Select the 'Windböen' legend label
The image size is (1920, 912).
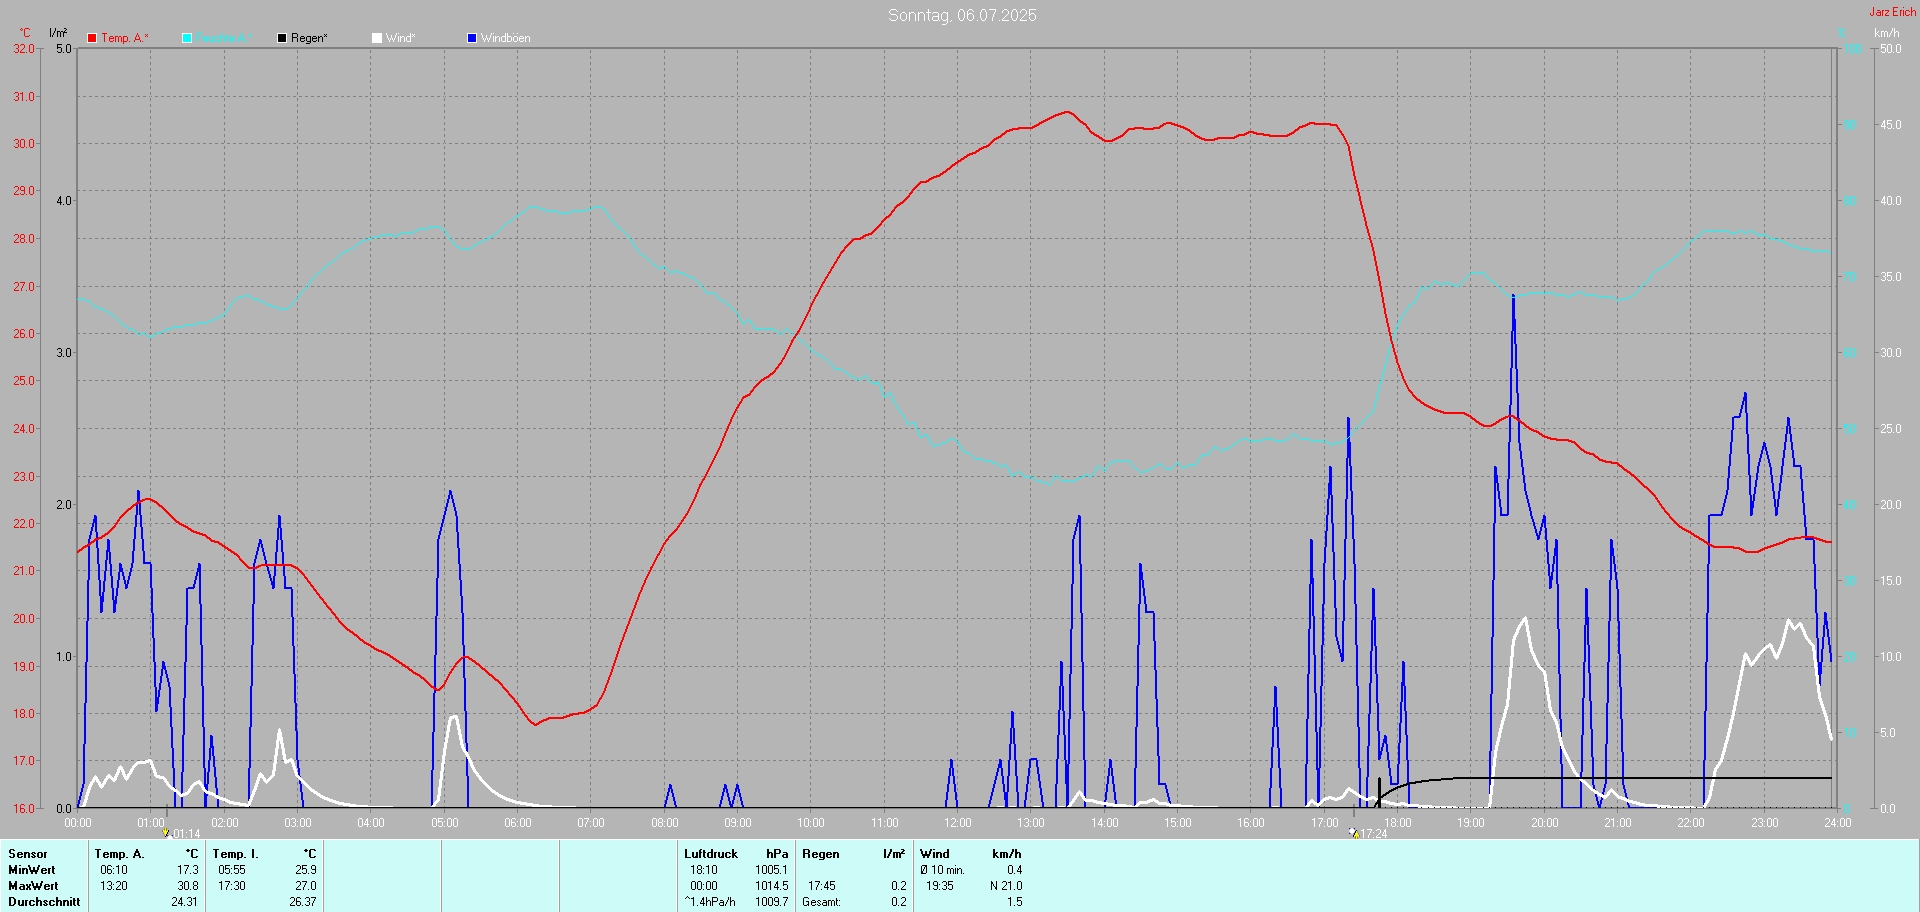(506, 38)
